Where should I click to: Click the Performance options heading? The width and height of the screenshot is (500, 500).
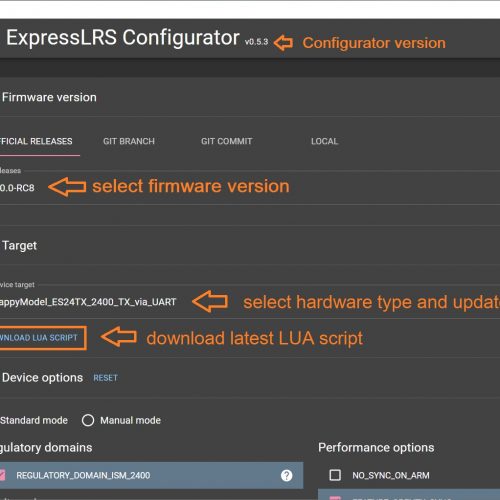tap(376, 447)
